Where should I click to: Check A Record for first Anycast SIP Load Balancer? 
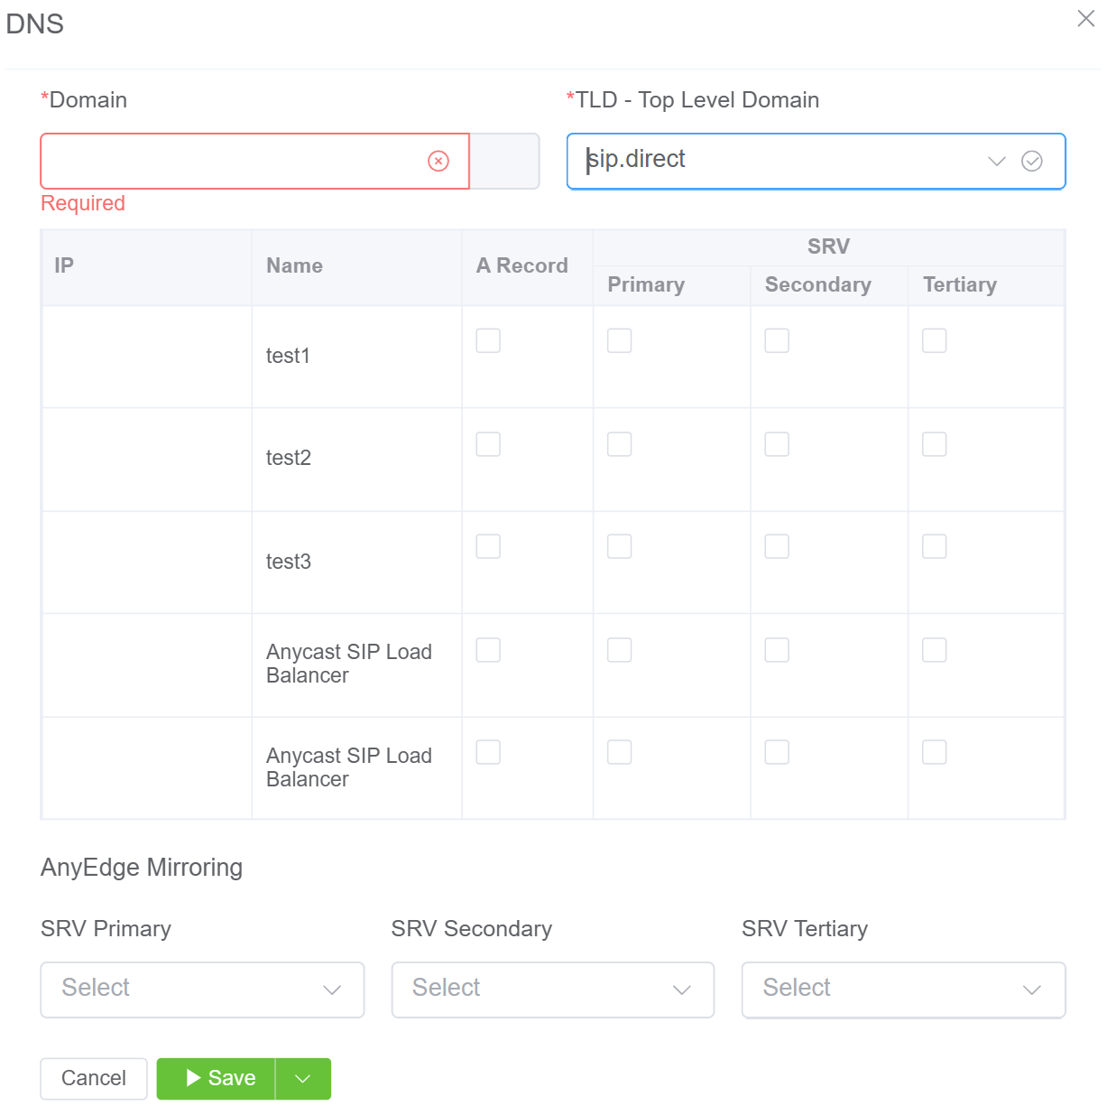point(488,650)
